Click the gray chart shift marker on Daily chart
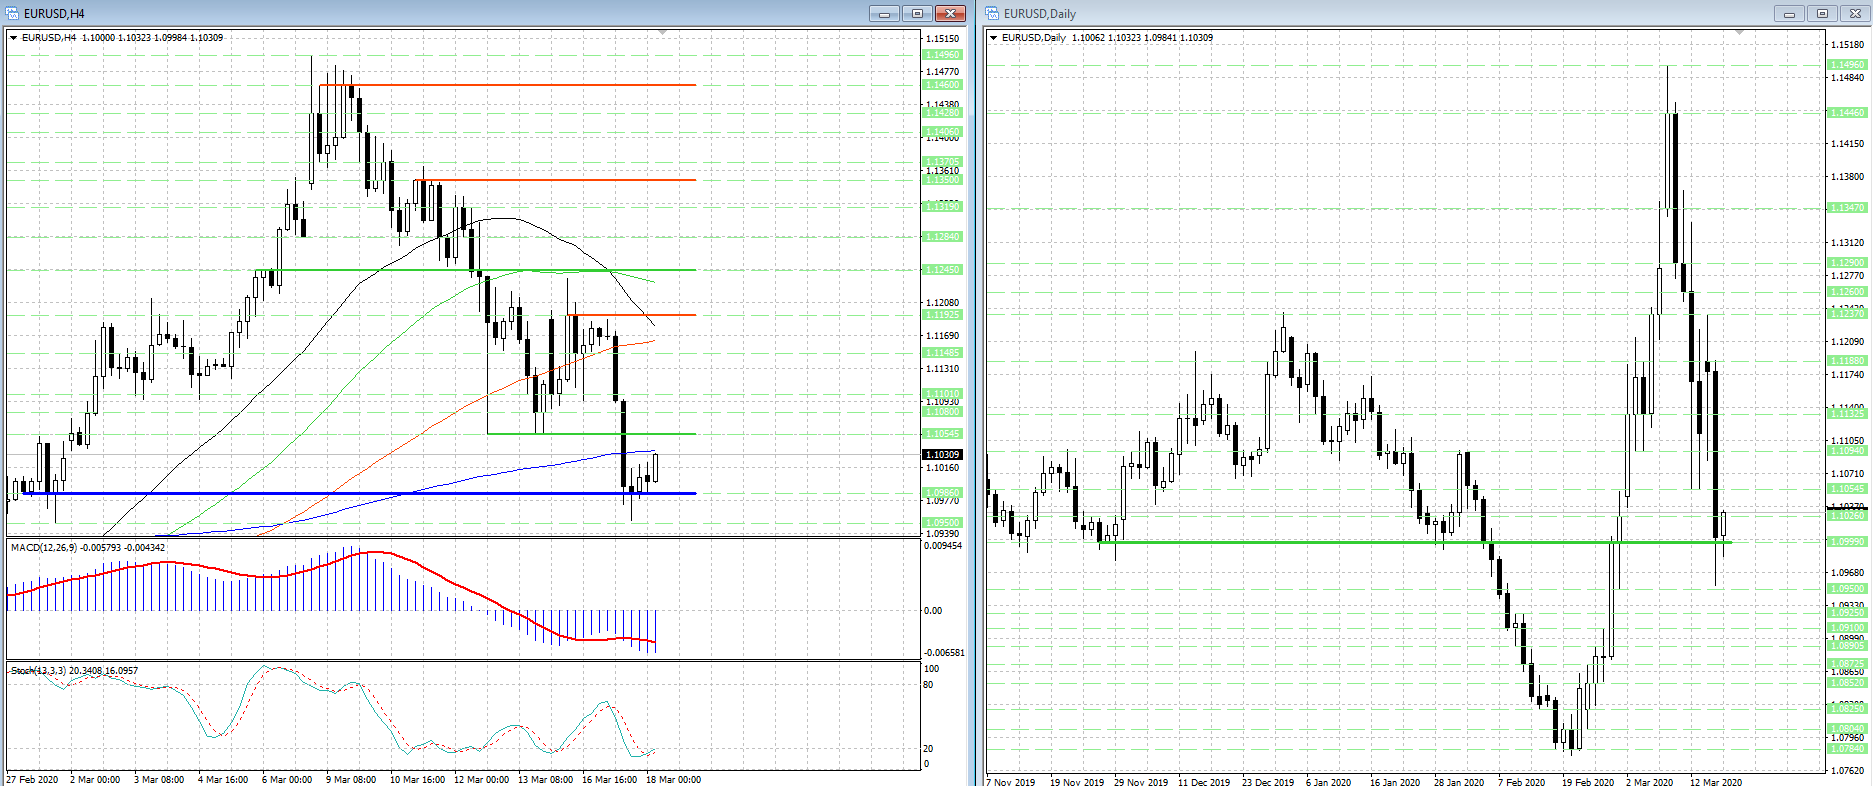Screen dimensions: 1873x786 click(x=1739, y=33)
